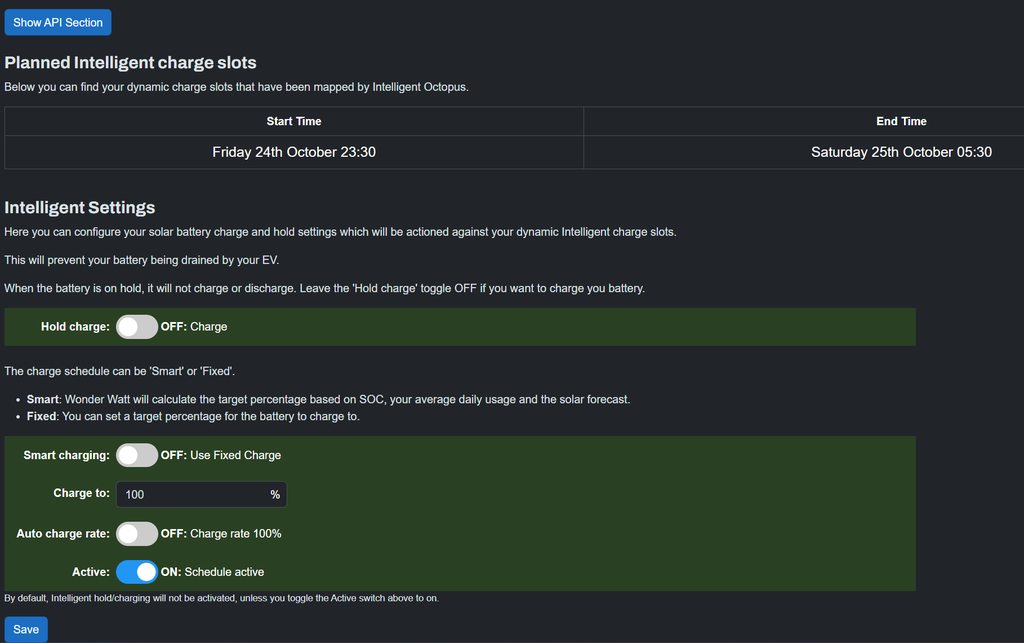Click the 'Smart charging:' label

[66, 455]
